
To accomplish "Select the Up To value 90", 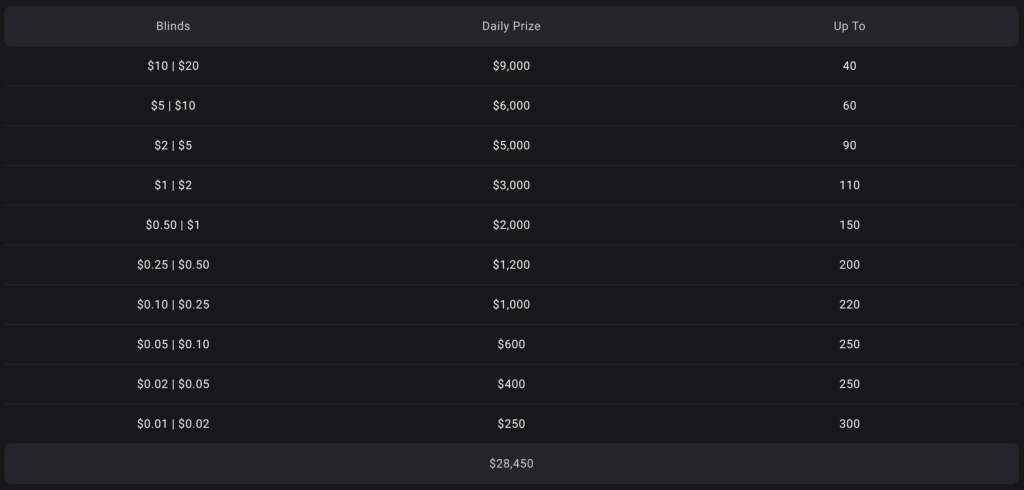I will point(849,146).
